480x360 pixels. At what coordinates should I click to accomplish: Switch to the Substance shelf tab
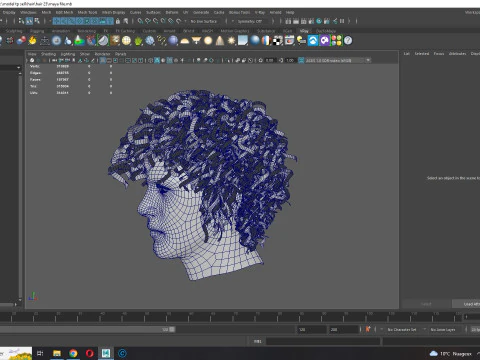266,31
